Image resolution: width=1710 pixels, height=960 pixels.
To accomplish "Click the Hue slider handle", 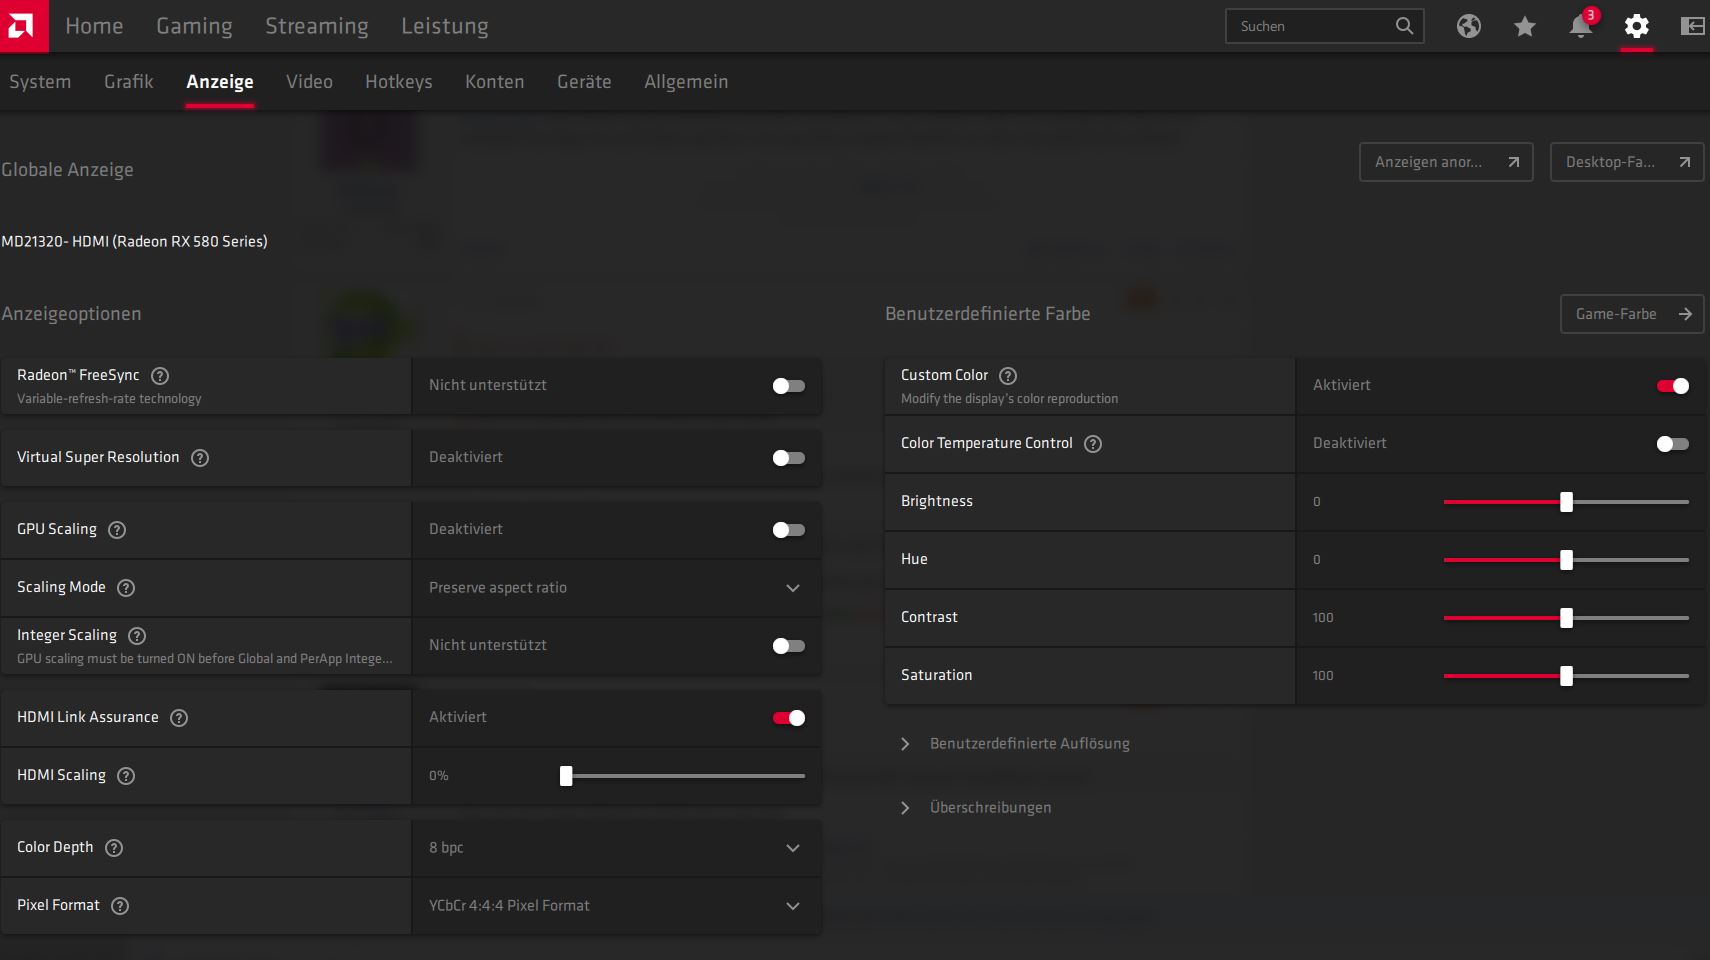I will (x=1567, y=560).
